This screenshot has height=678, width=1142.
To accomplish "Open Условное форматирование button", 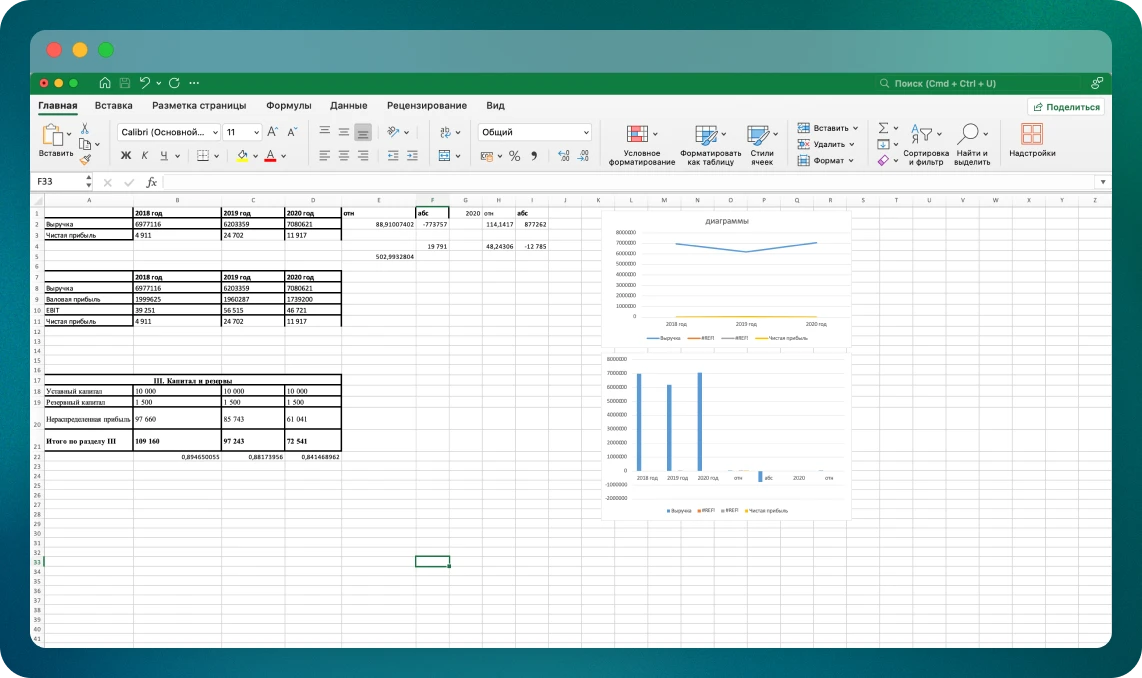I will click(x=641, y=145).
